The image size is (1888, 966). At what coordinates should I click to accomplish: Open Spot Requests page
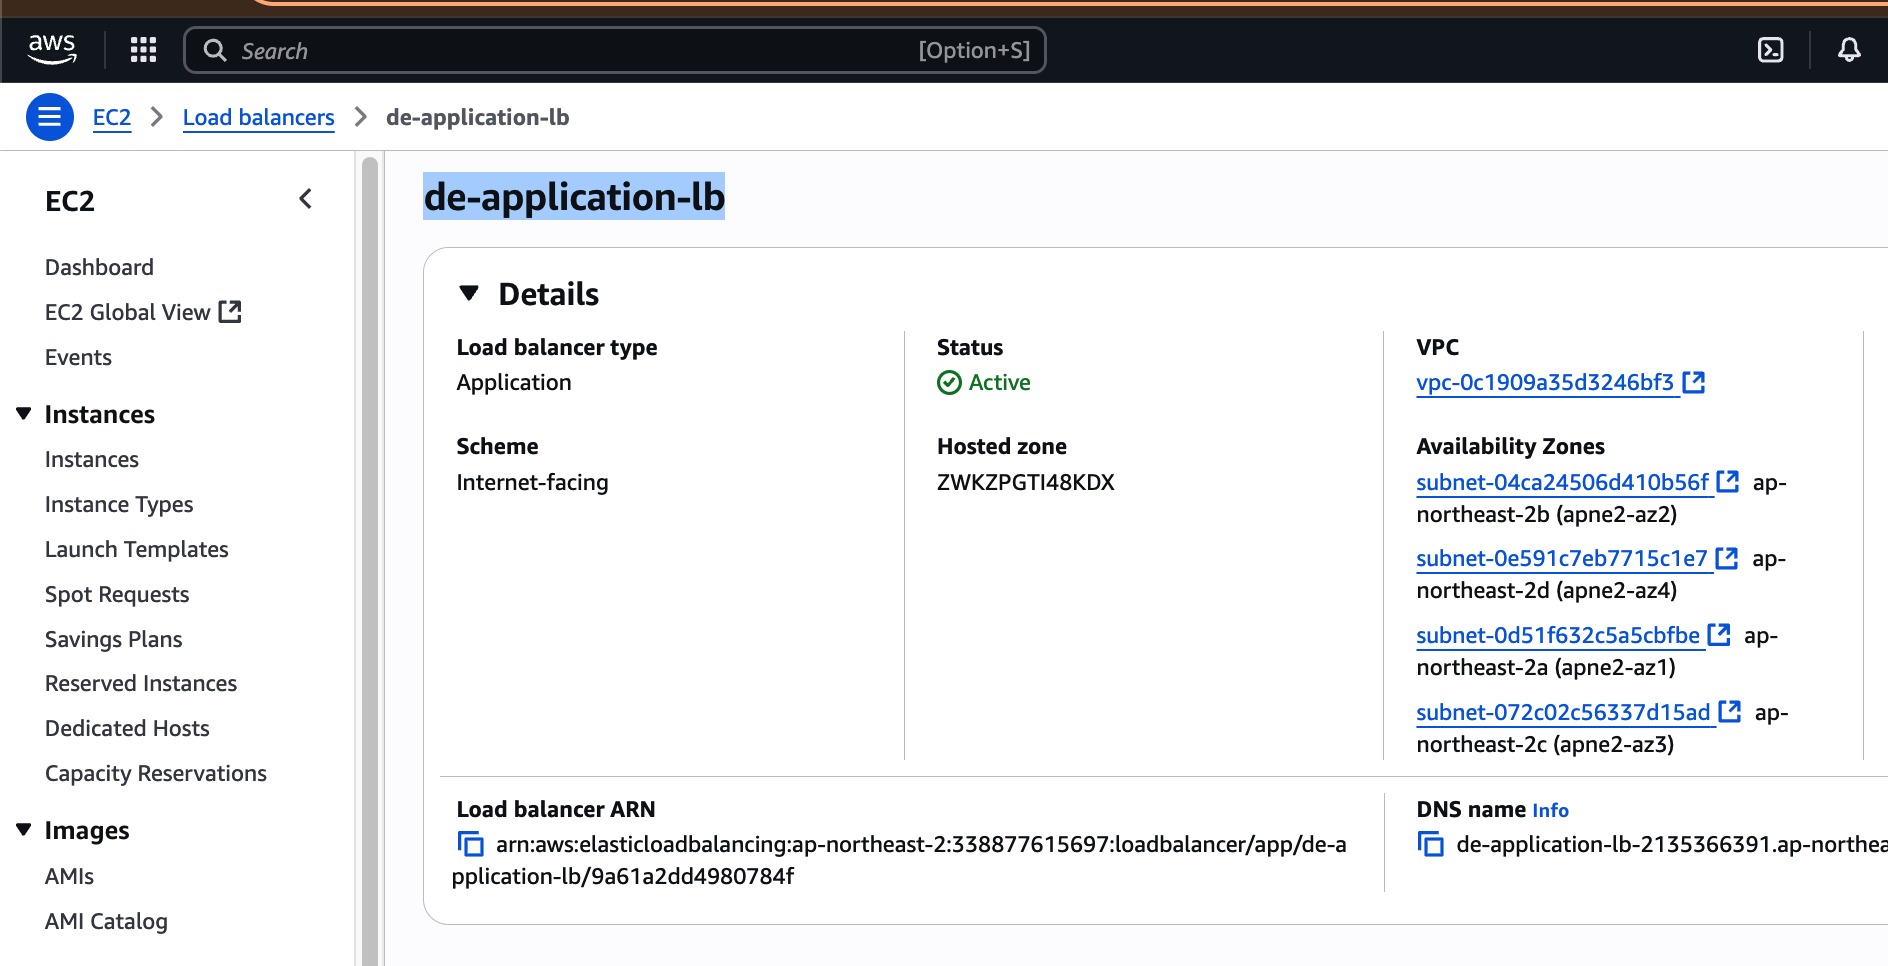click(x=117, y=594)
